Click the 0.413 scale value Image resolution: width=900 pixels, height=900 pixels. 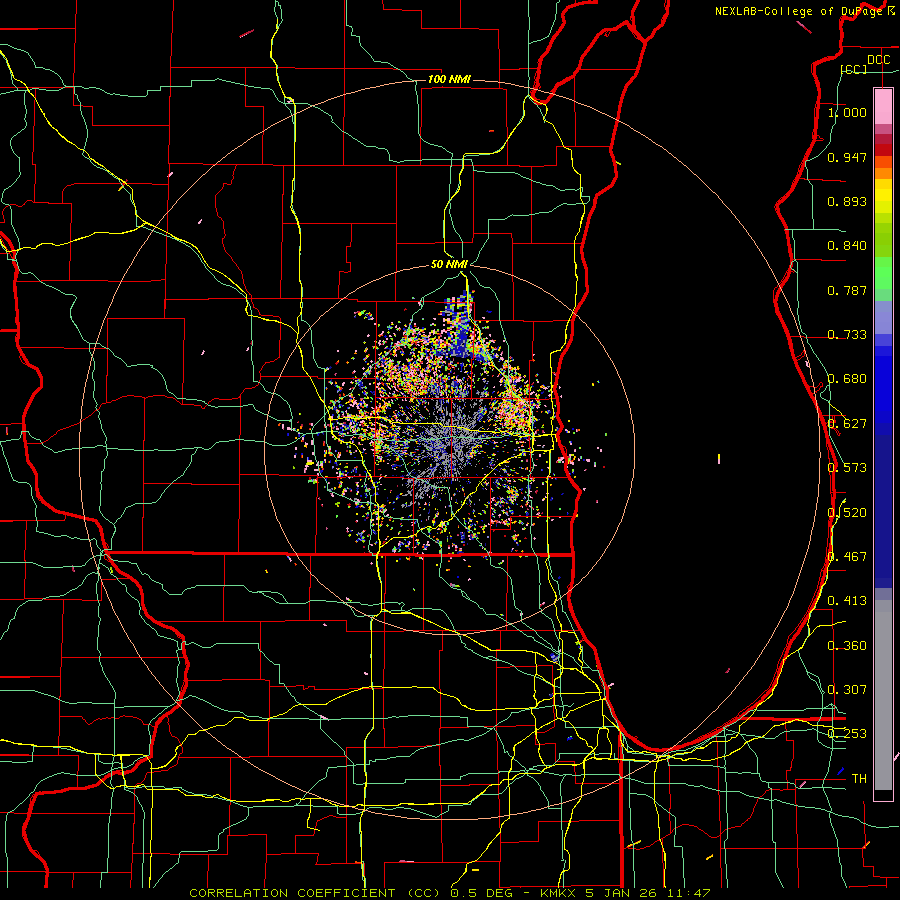[847, 601]
